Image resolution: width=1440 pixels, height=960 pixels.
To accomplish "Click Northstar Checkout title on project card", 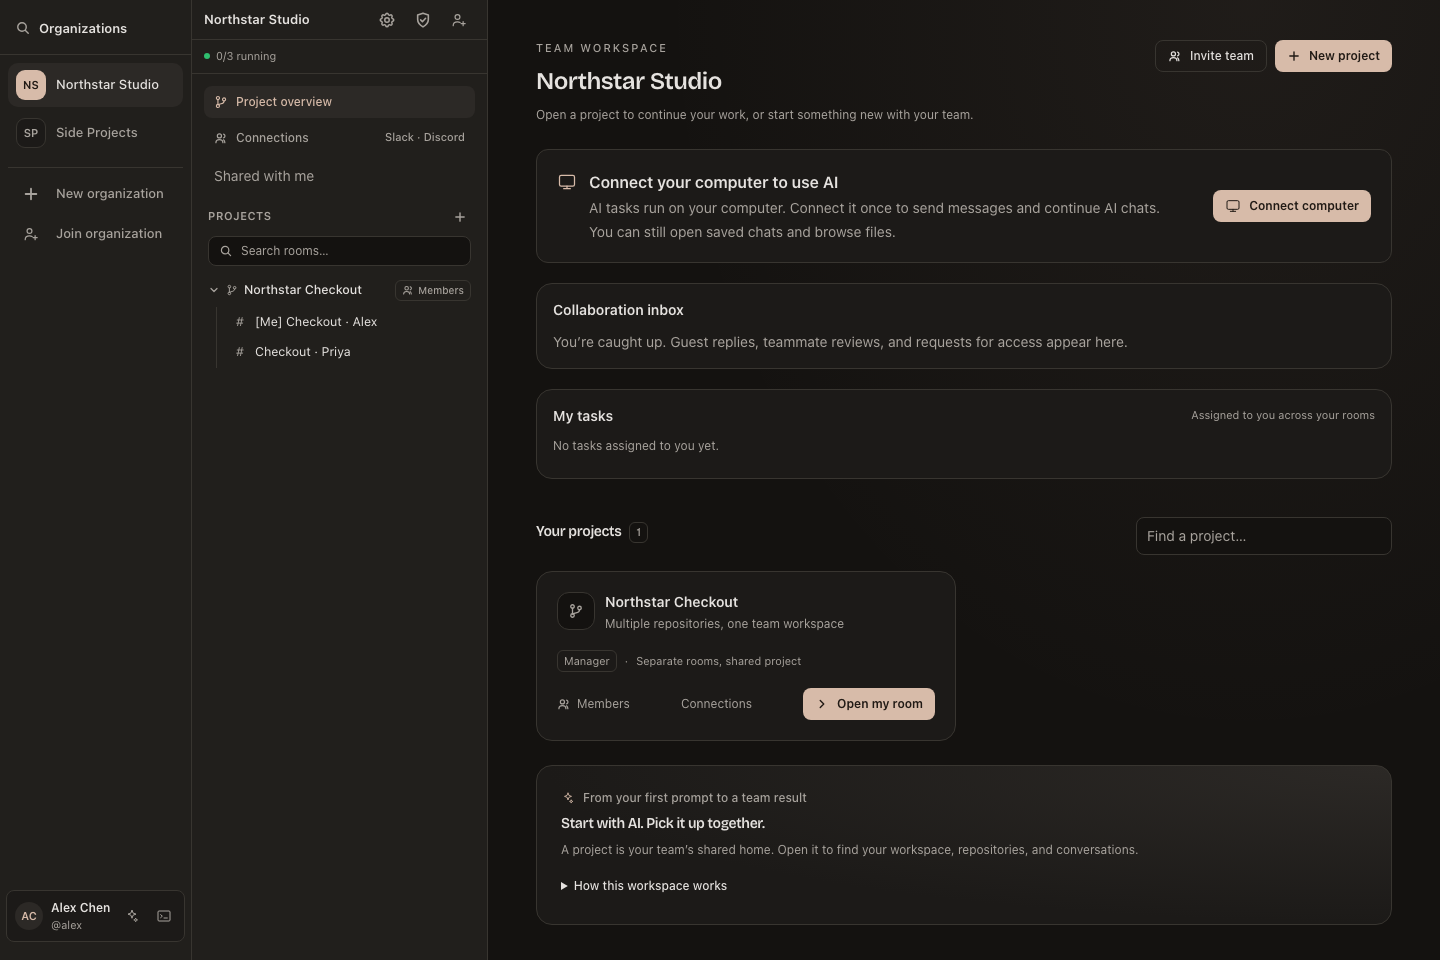I will (671, 602).
